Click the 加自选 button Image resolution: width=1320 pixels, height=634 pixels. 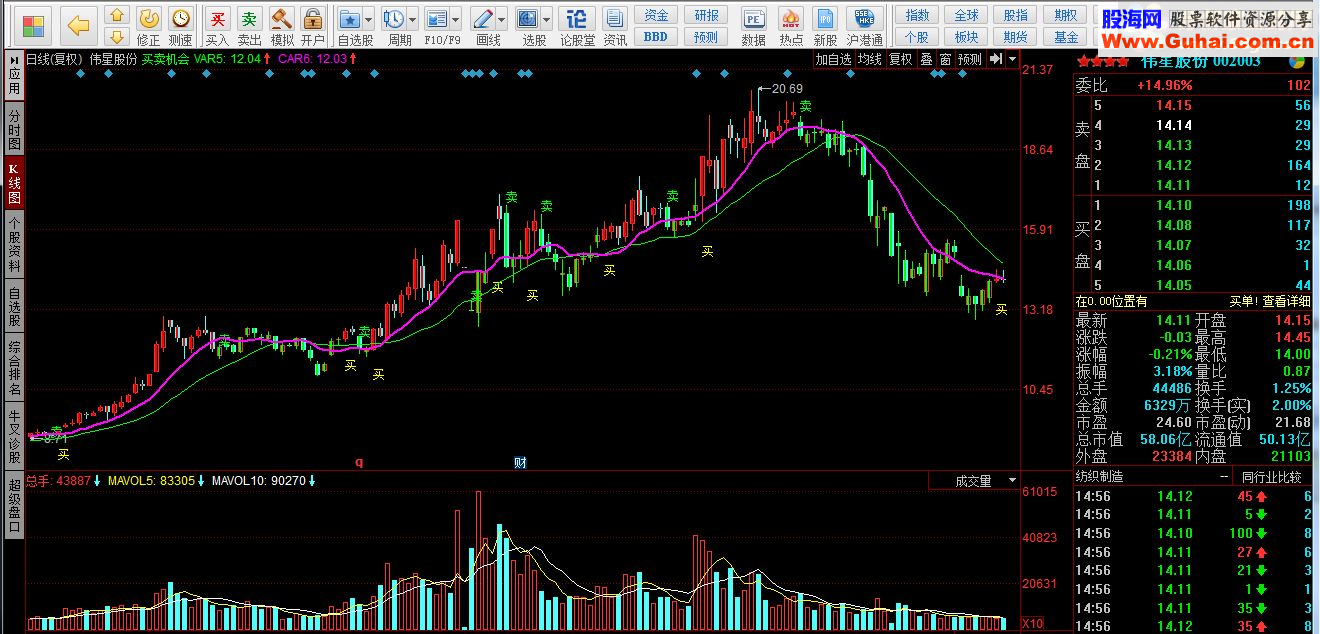[x=833, y=59]
